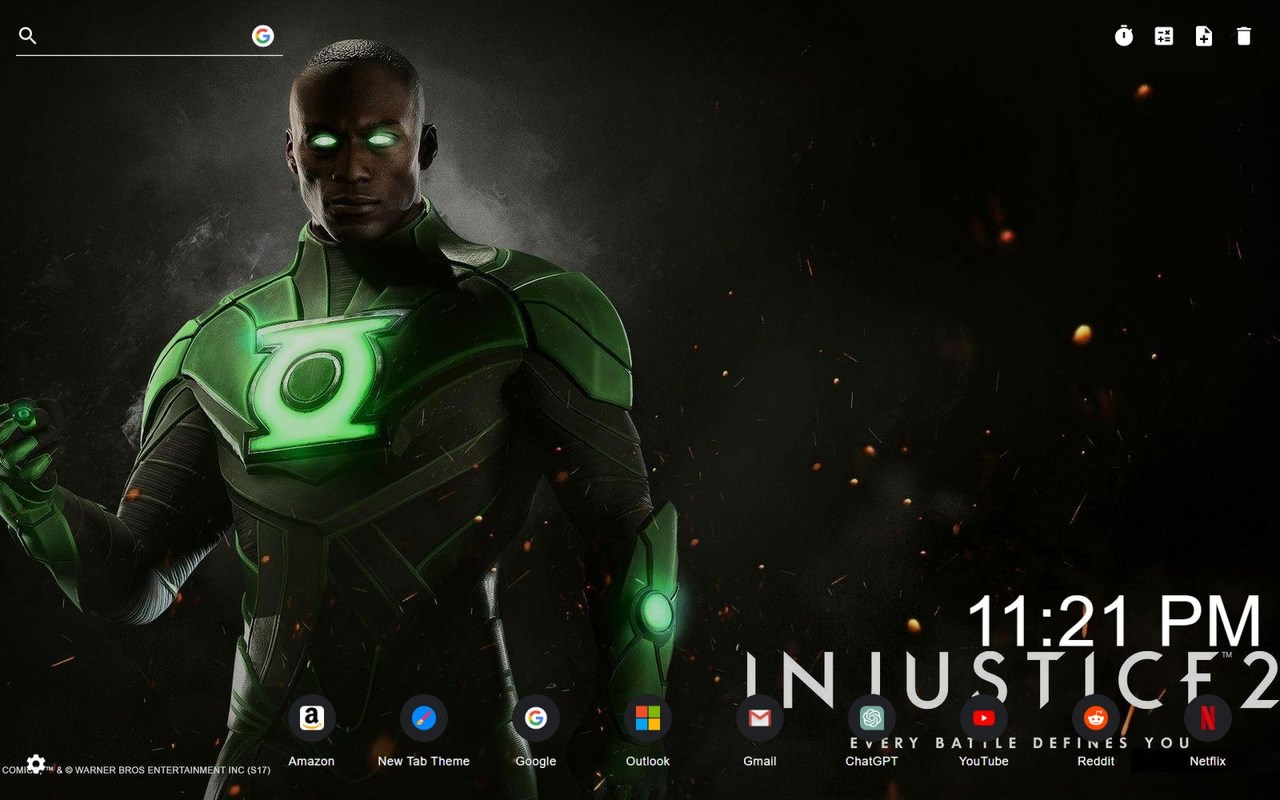Open the New Tab Theme shortcut
The image size is (1280, 800).
click(x=424, y=718)
